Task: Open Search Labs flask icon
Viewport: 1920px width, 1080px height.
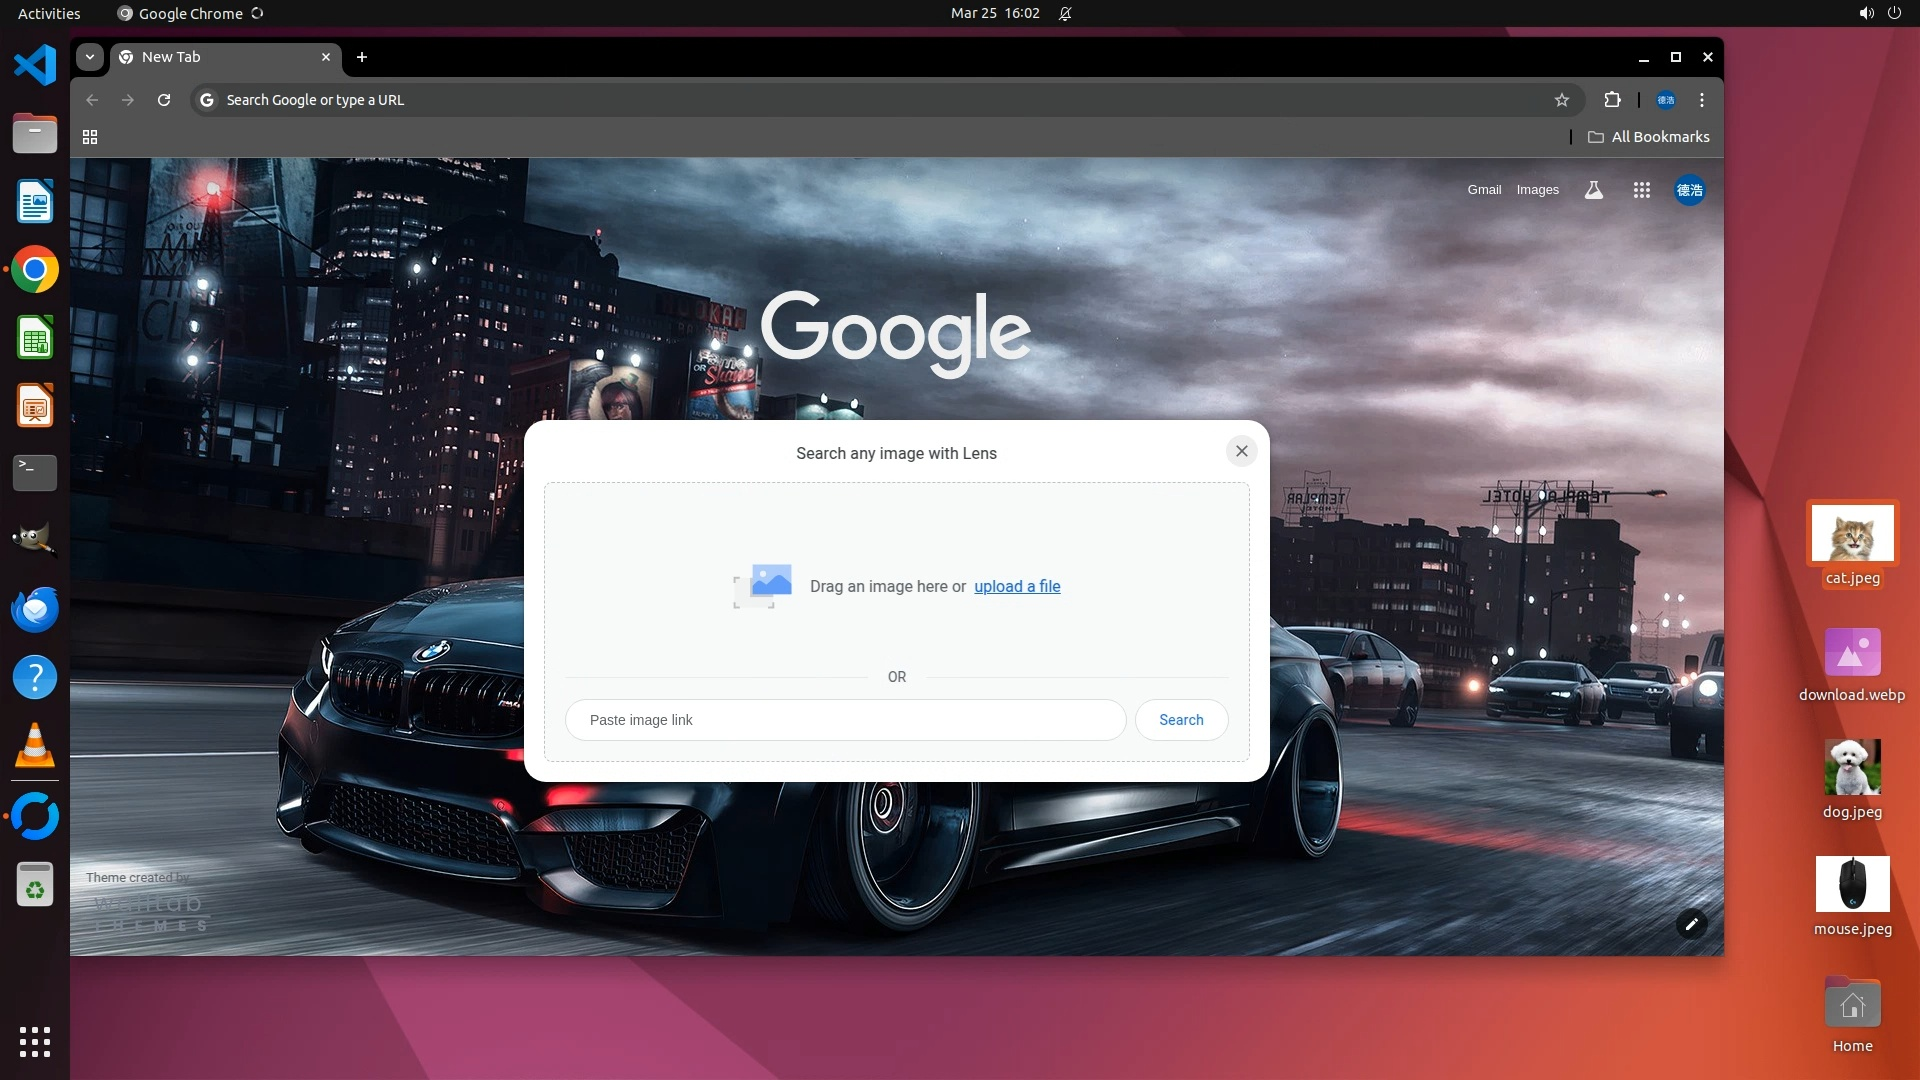Action: [x=1594, y=190]
